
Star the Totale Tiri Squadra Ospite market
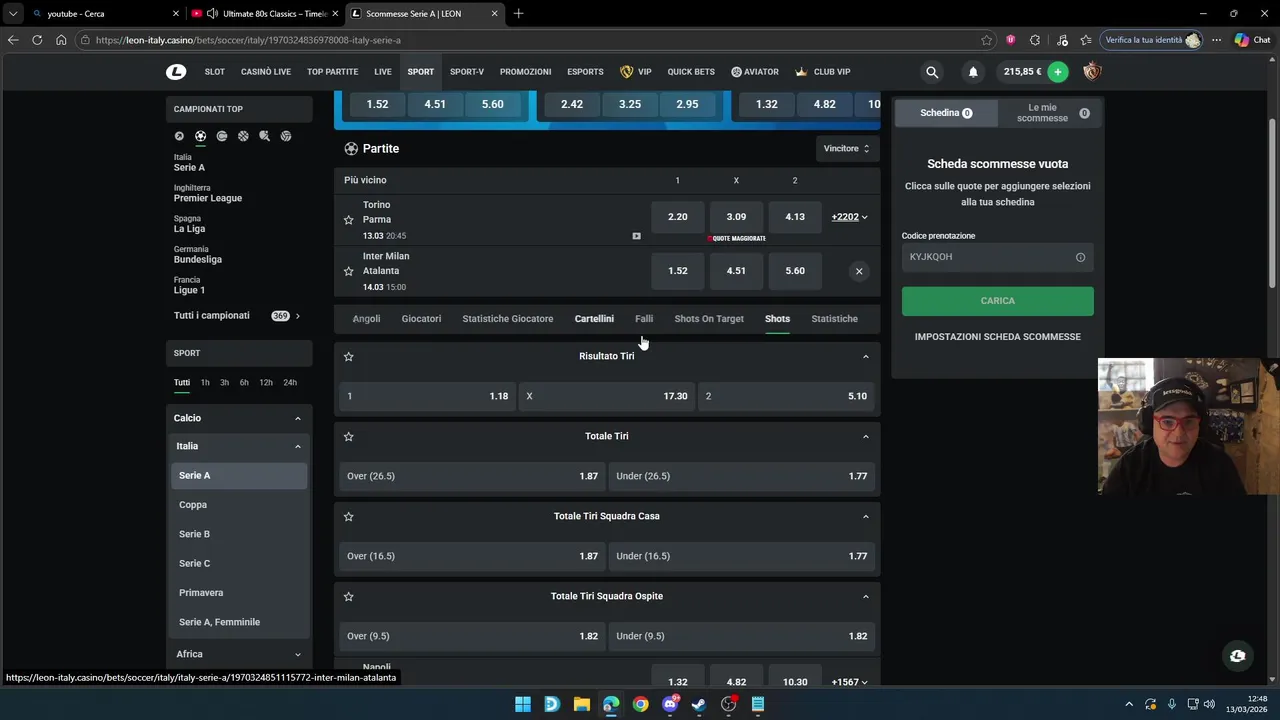coord(349,596)
